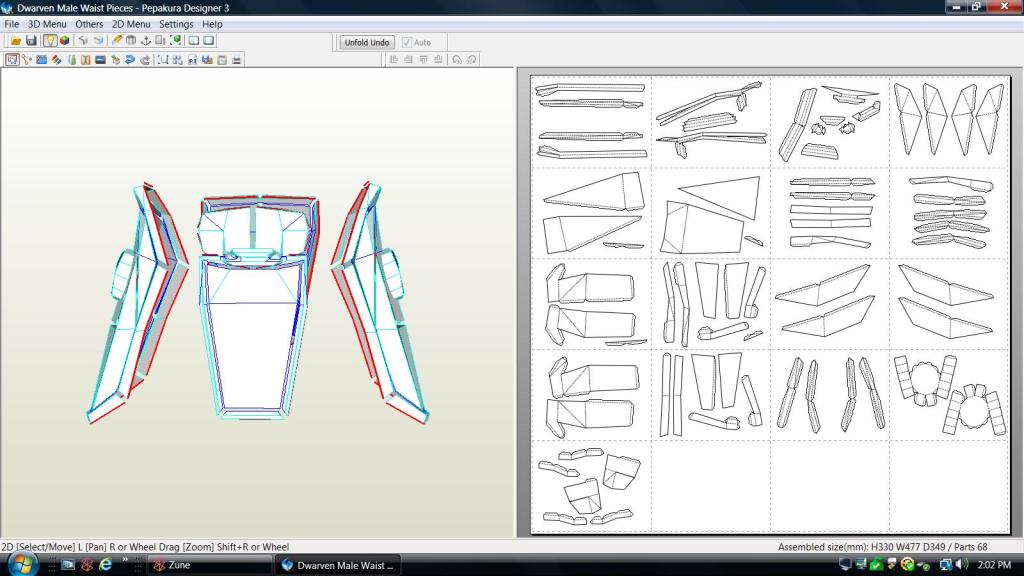Image resolution: width=1024 pixels, height=576 pixels.
Task: Select the Select/Move tool icon
Action: point(11,60)
